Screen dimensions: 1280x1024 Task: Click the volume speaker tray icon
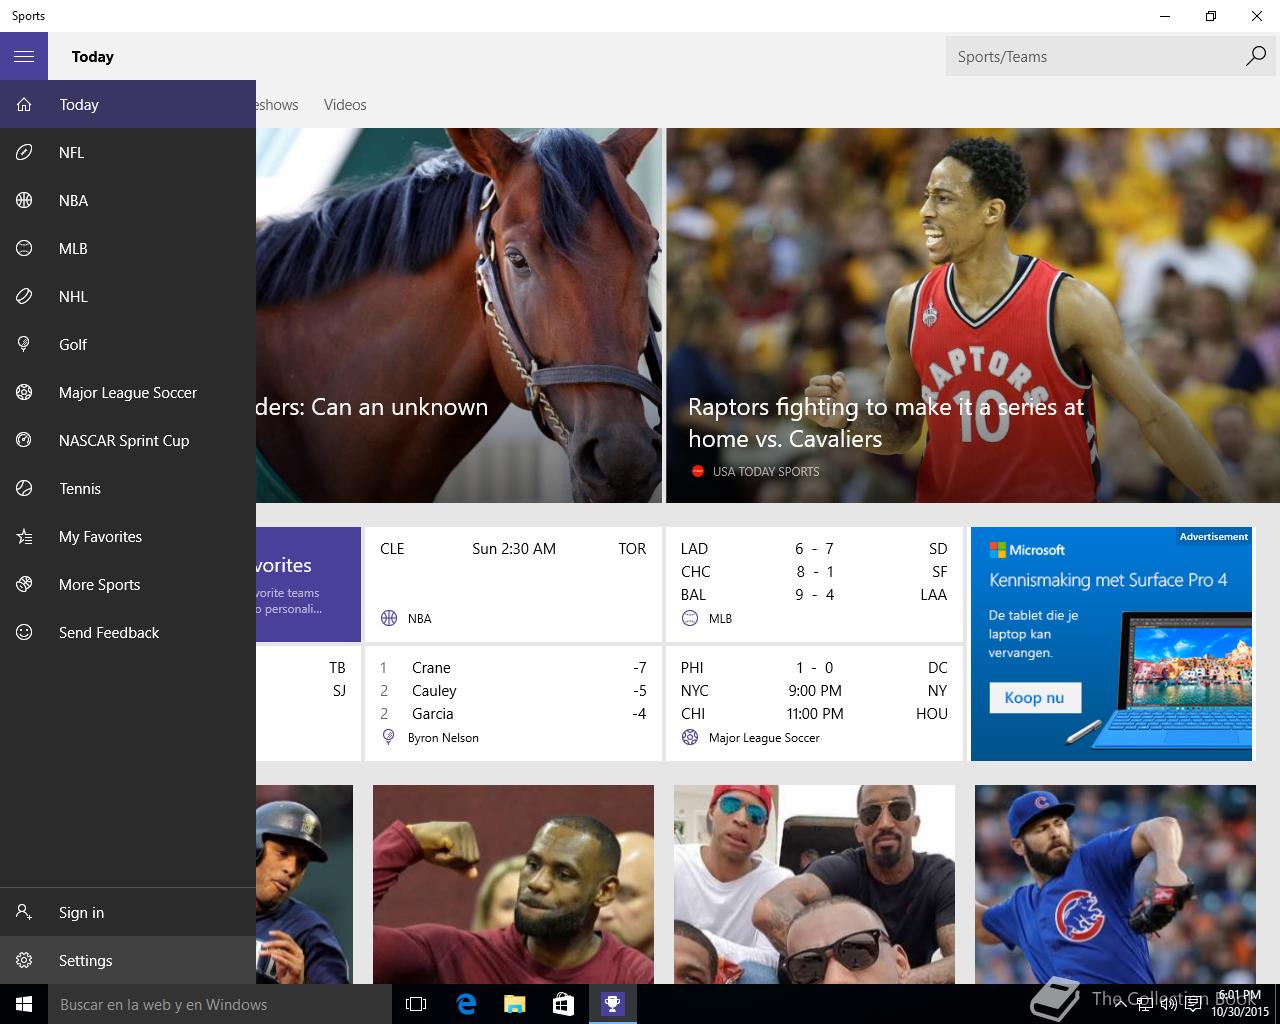(1168, 1004)
